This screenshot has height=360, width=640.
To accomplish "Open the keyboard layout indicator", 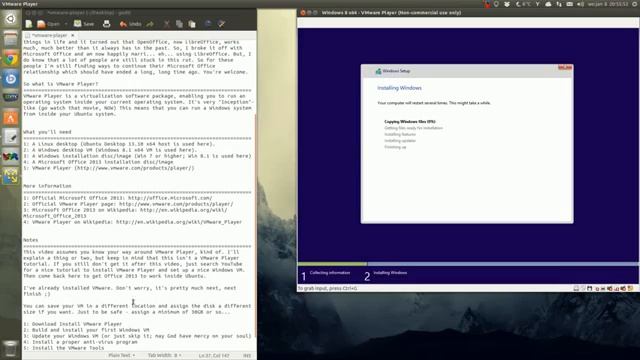I will coord(569,4).
